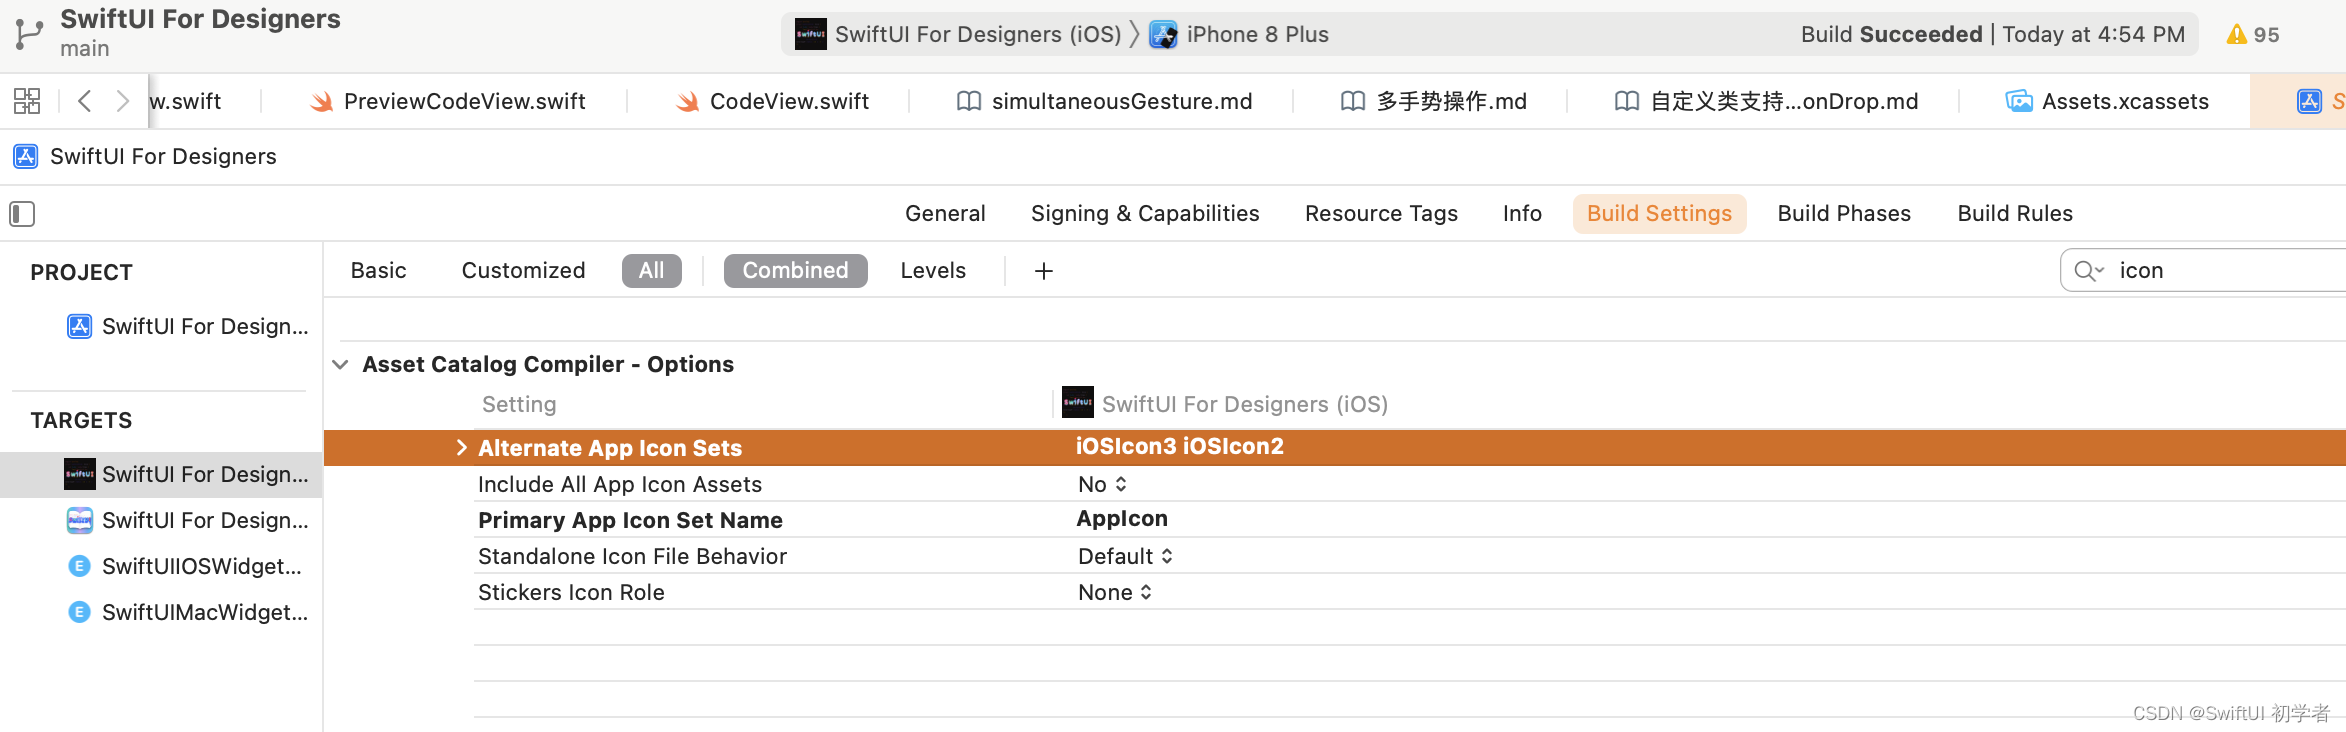Click the project icon in breadcrumb bar
This screenshot has width=2346, height=732.
26,157
